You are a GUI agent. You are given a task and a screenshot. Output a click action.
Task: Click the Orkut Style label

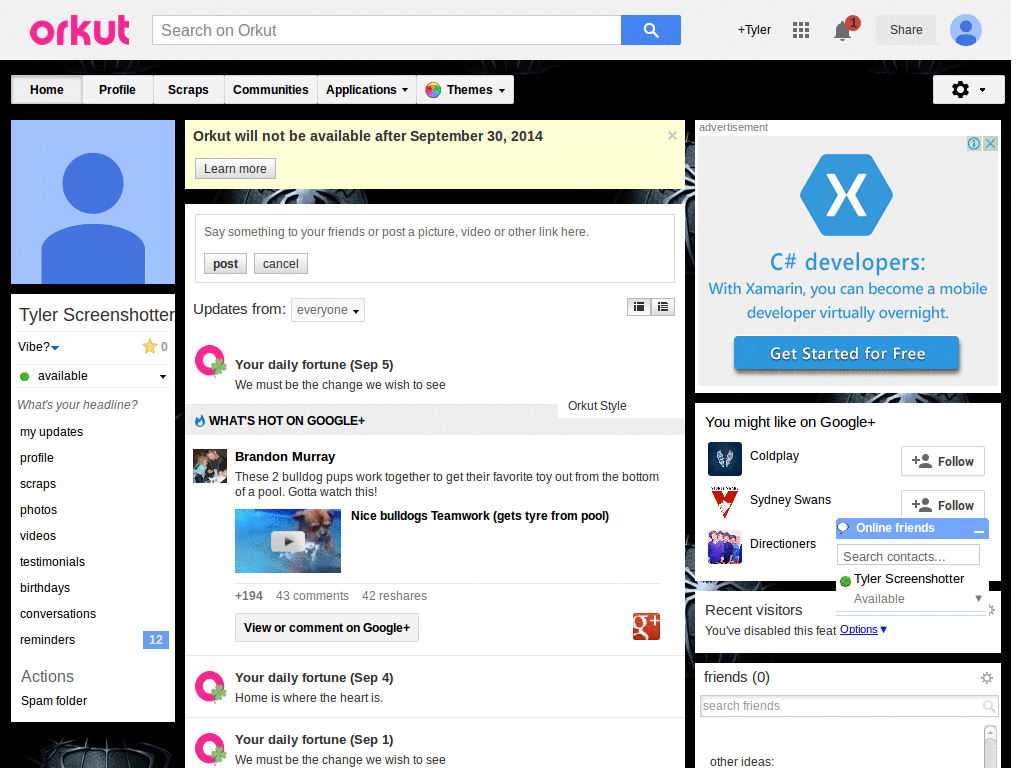[597, 406]
